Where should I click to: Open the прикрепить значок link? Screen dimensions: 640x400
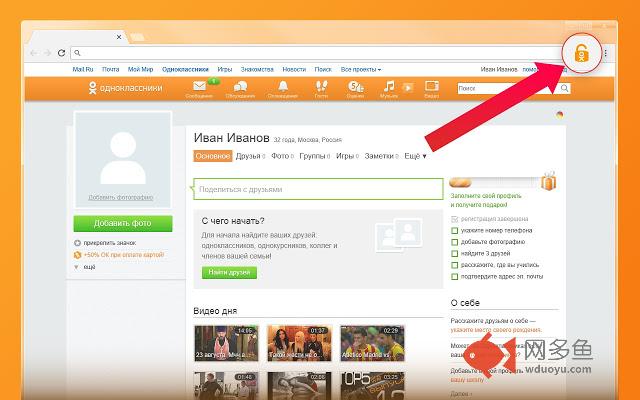(x=109, y=243)
